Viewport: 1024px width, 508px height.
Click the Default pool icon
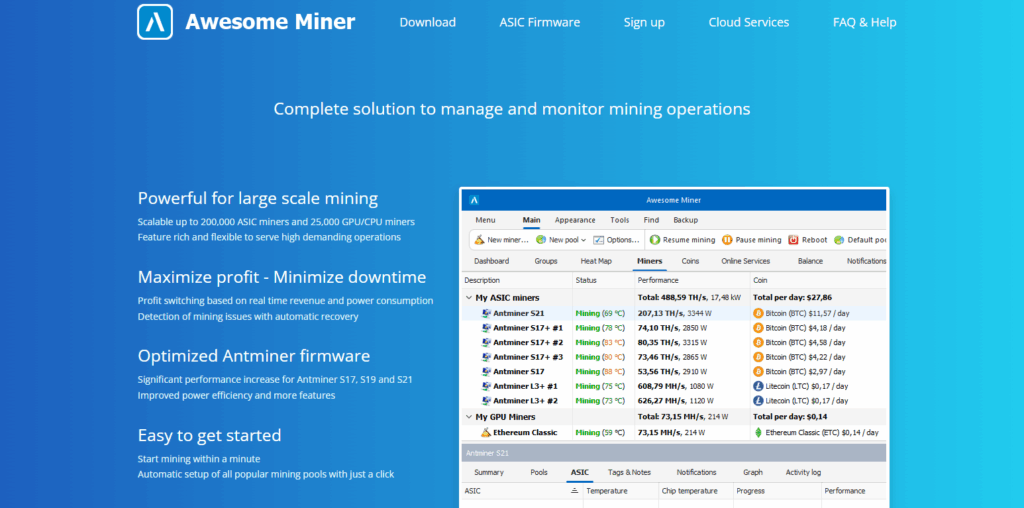(839, 240)
